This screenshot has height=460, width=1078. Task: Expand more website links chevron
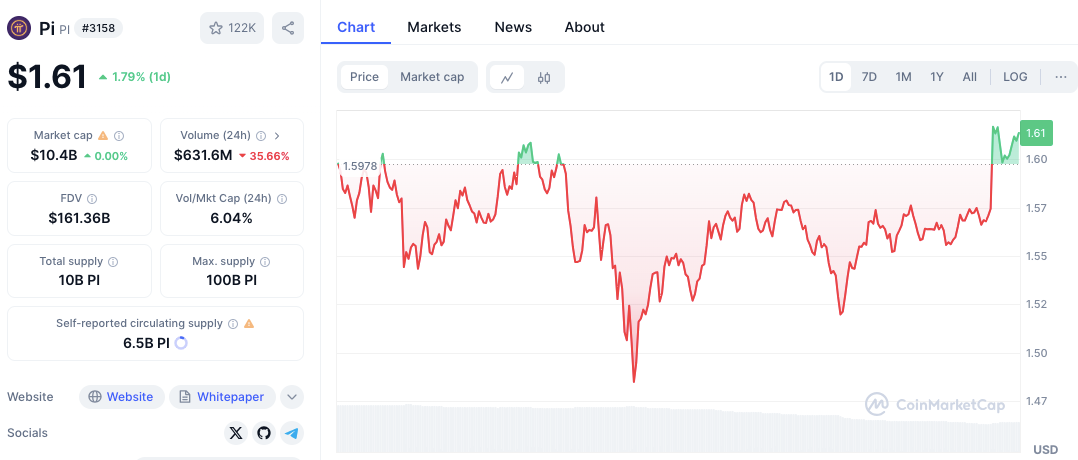tap(291, 397)
